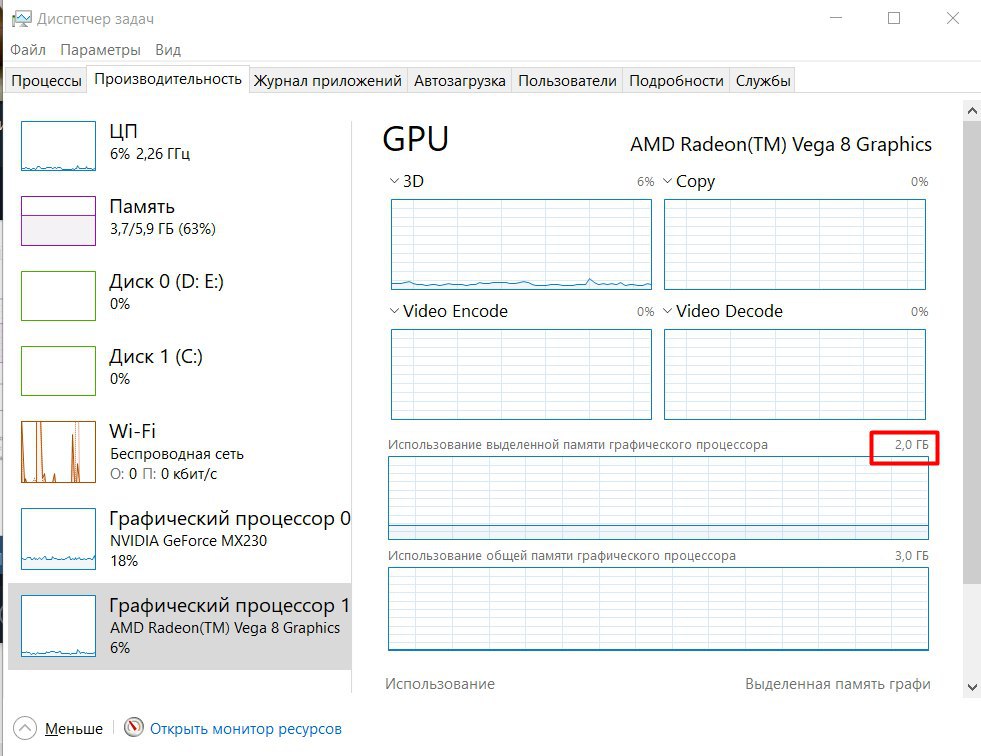Select the Wi-Fi list entry label
The width and height of the screenshot is (981, 756).
[x=133, y=431]
